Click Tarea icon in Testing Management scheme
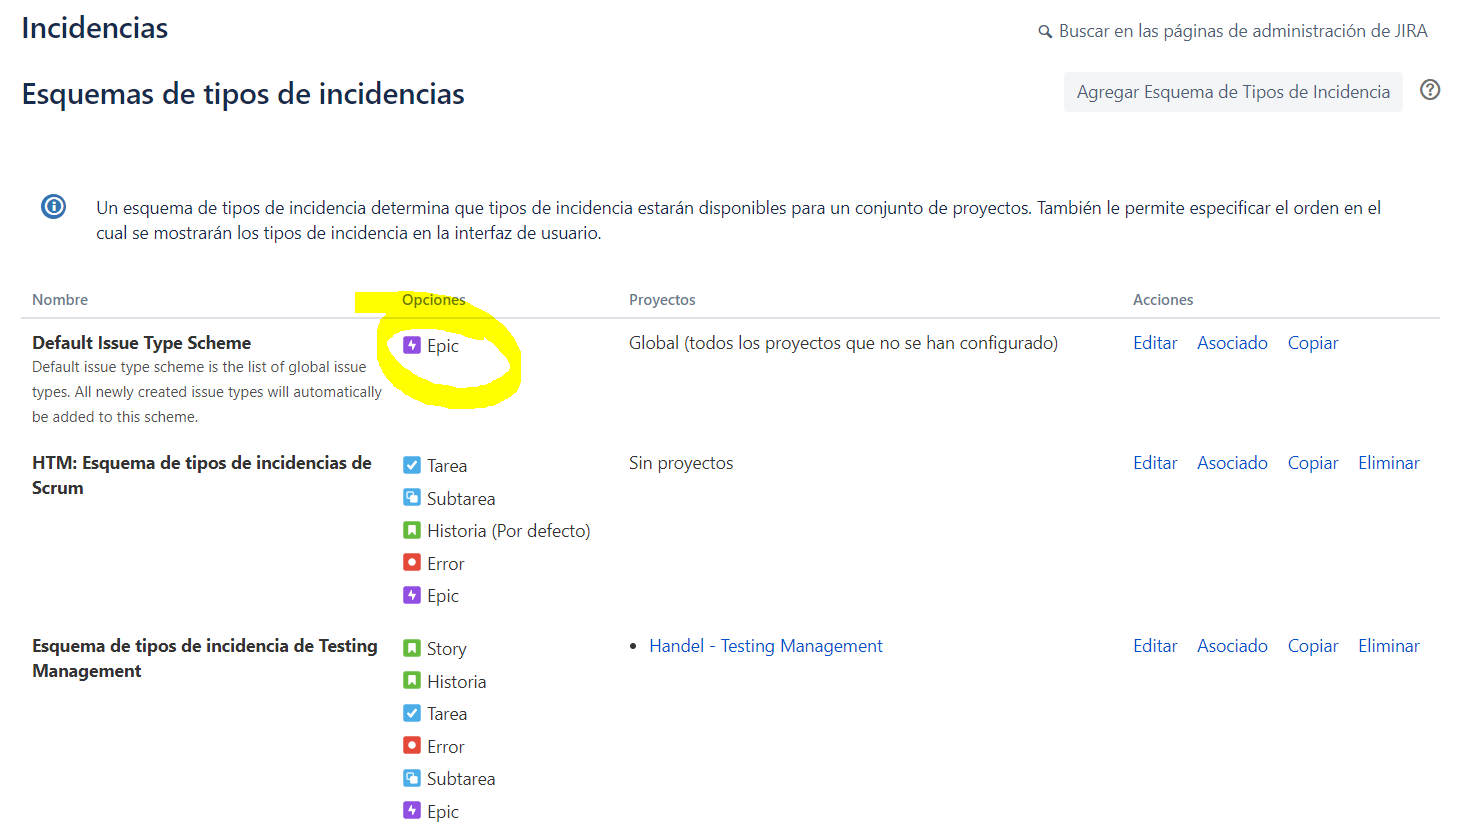 (x=412, y=713)
